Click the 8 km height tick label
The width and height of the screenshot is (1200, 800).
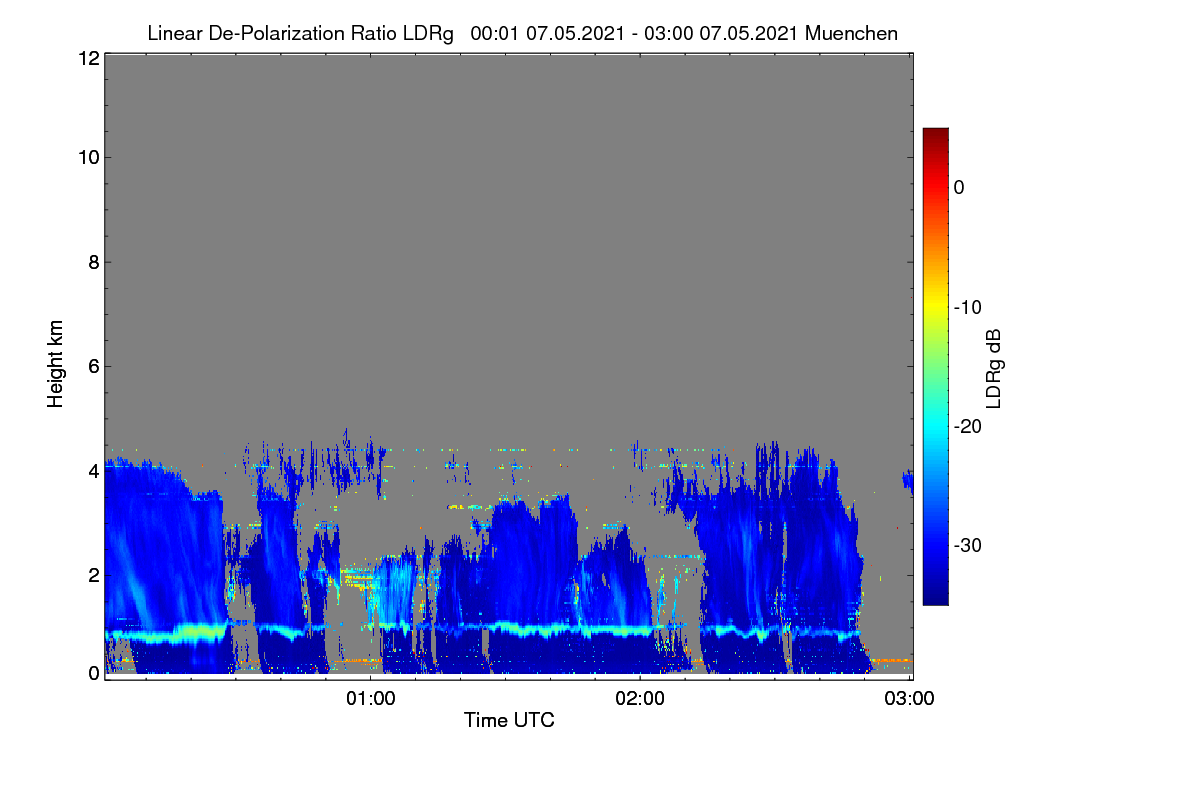(93, 262)
